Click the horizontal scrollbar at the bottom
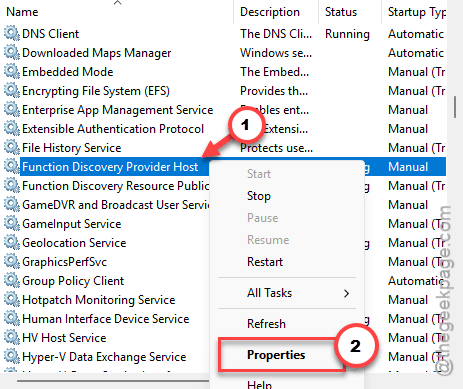 113,380
